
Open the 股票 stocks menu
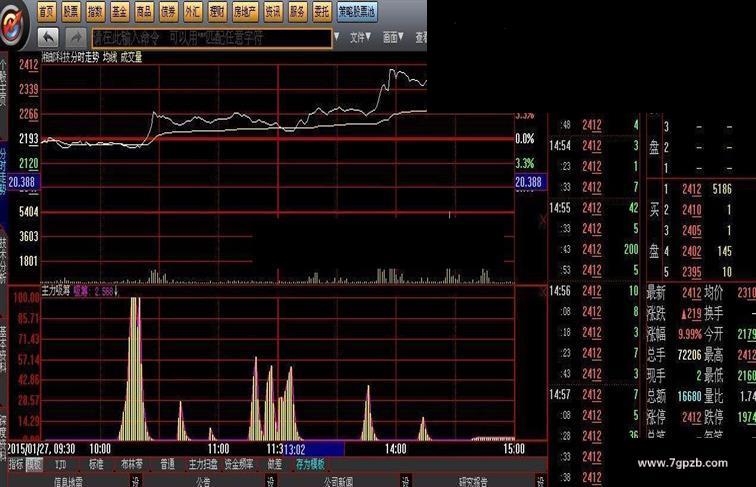point(71,12)
